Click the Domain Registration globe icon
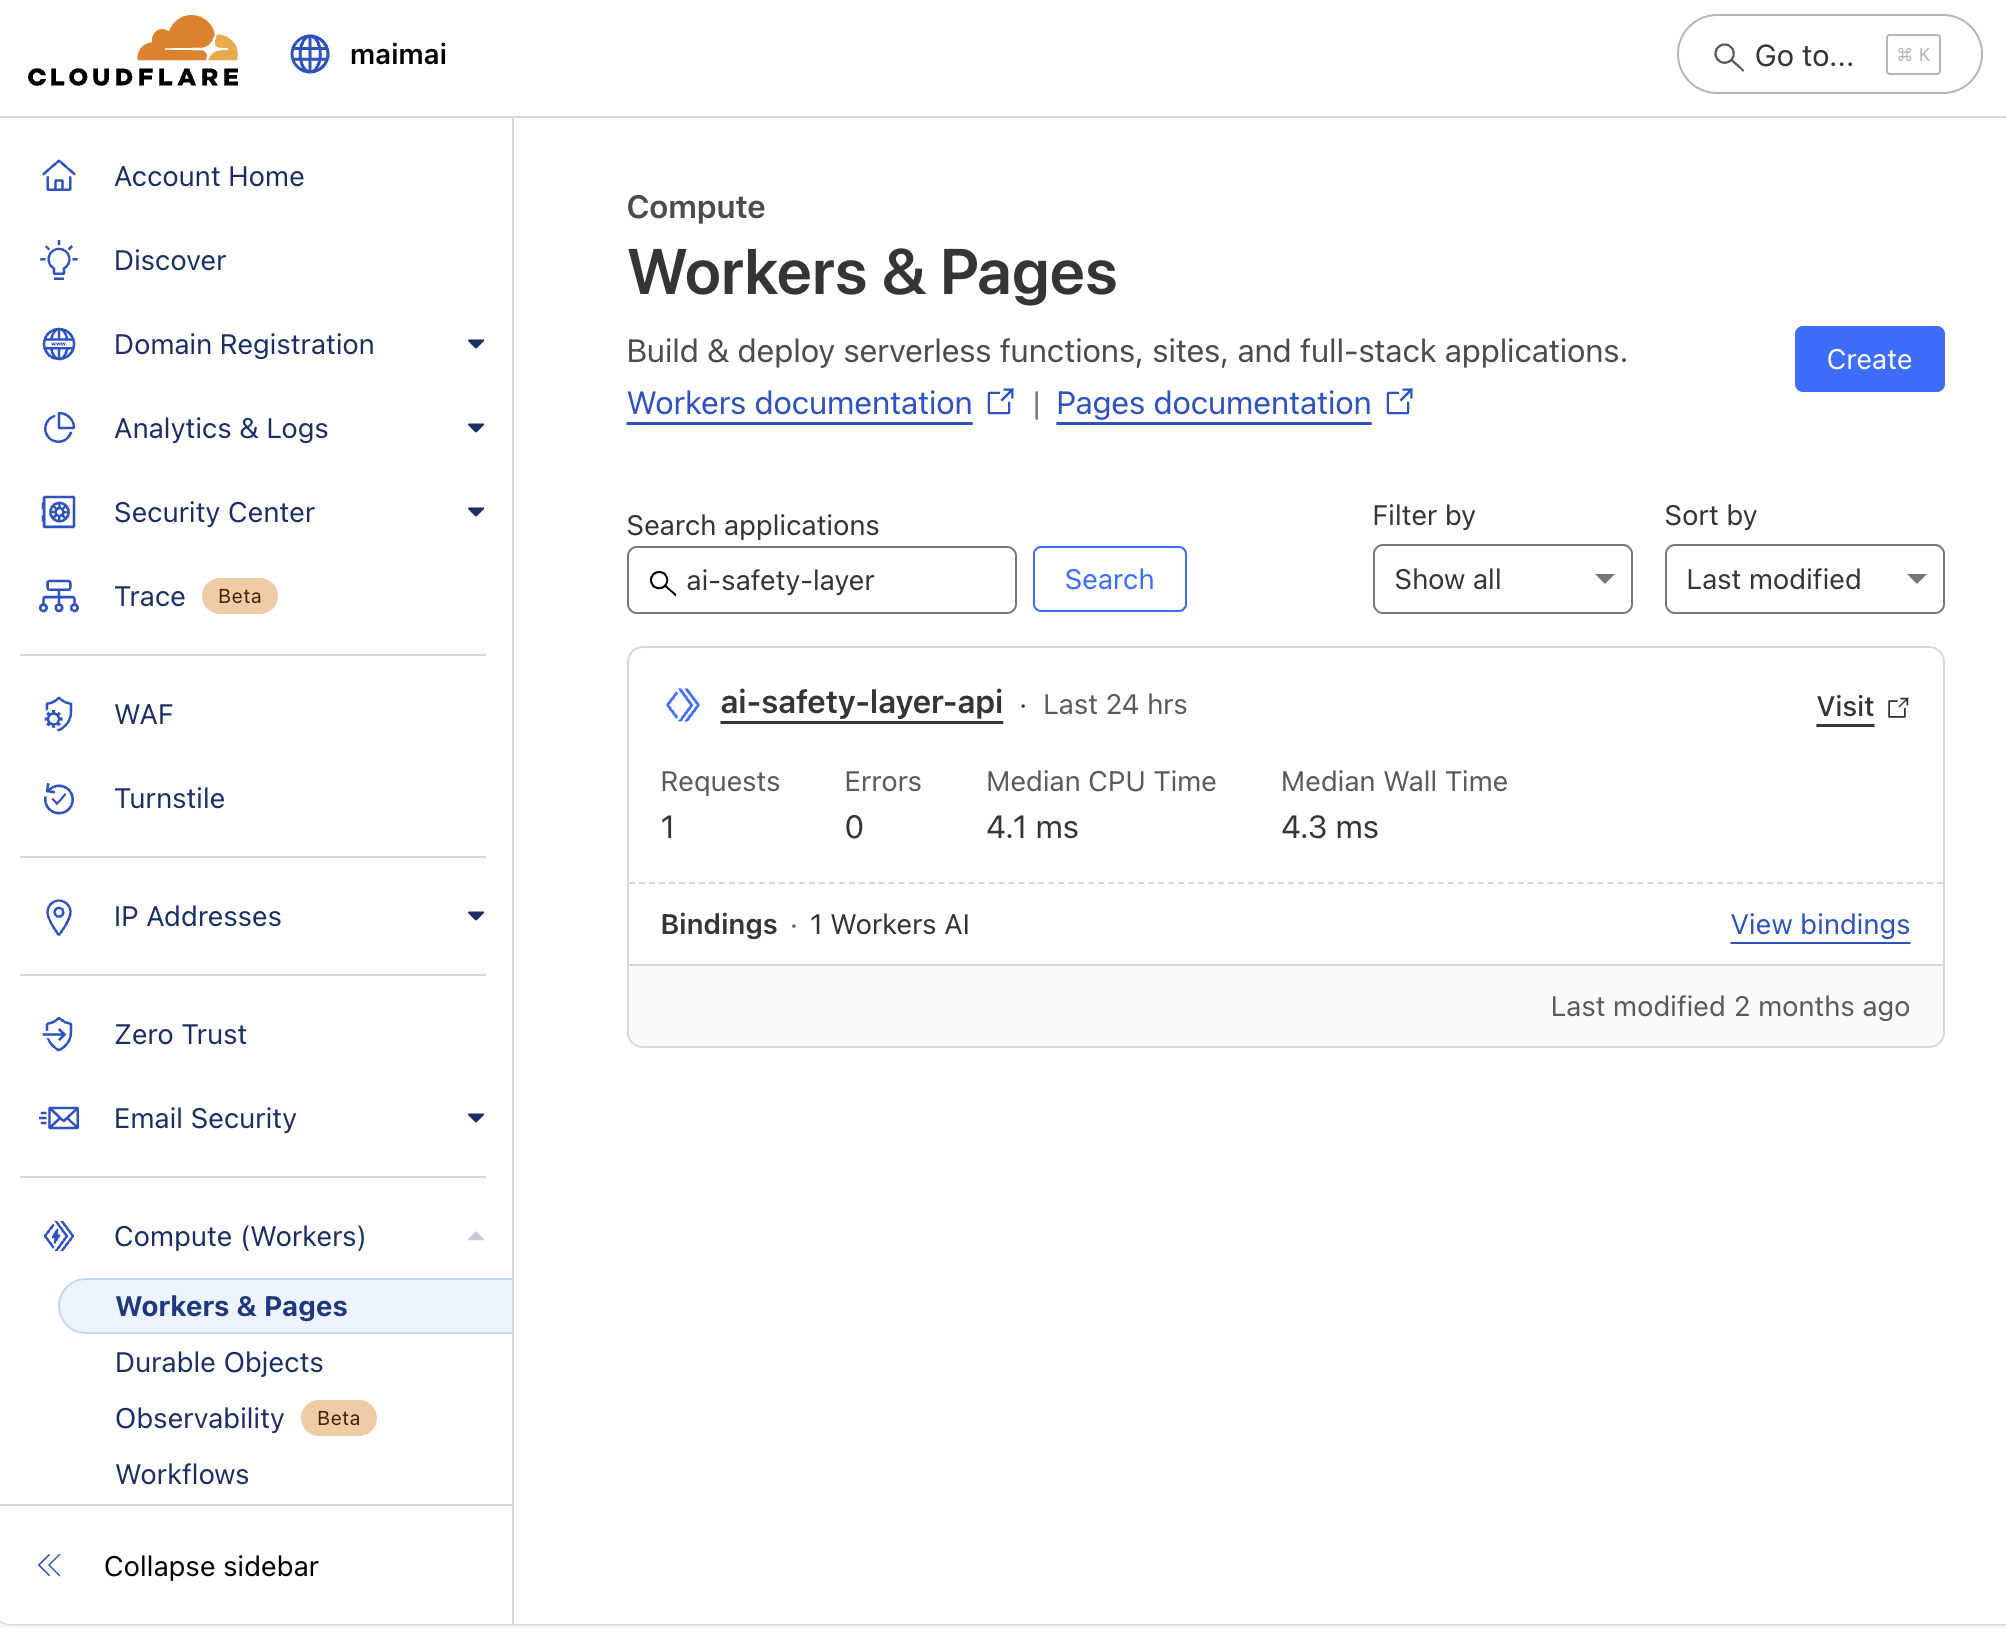Image resolution: width=2006 pixels, height=1628 pixels. point(59,344)
